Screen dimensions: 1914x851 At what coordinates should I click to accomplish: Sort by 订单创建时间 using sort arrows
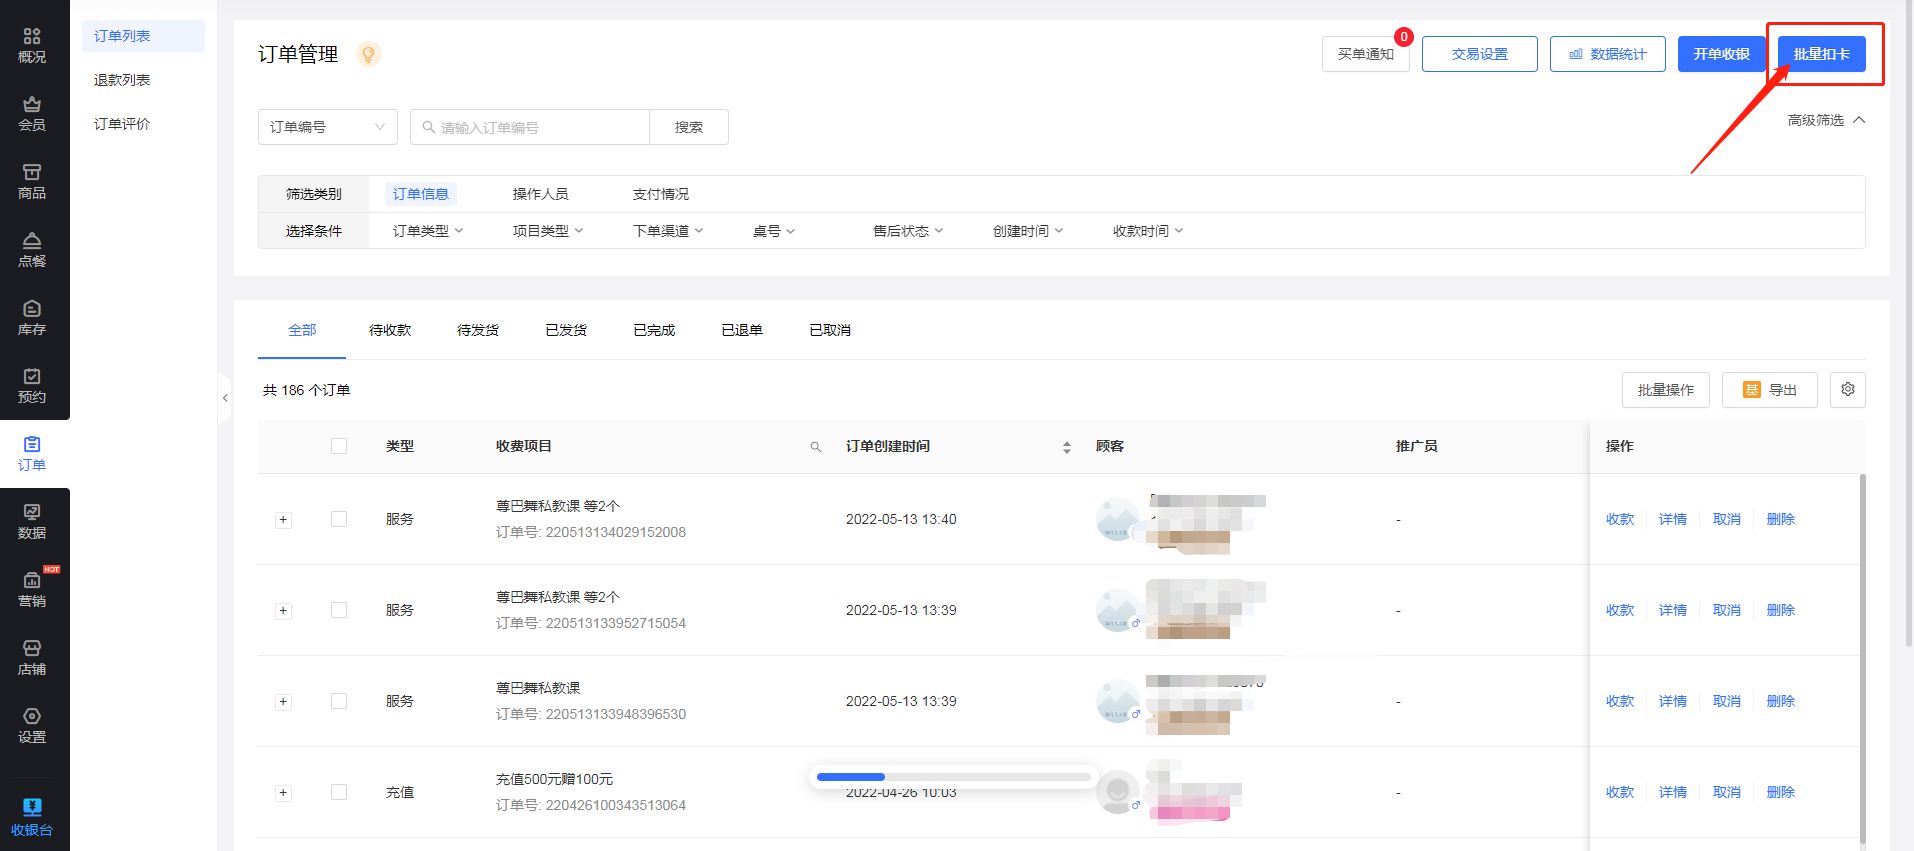click(x=1067, y=447)
